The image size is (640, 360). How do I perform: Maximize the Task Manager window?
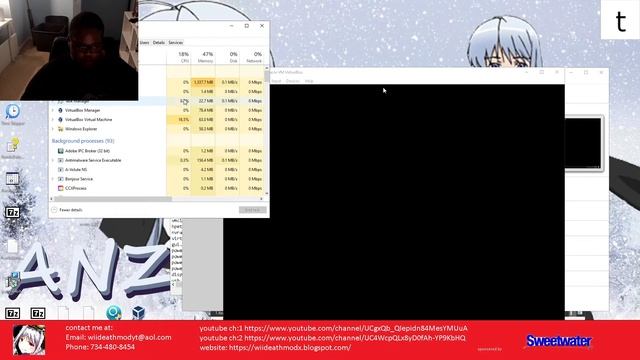click(x=247, y=26)
